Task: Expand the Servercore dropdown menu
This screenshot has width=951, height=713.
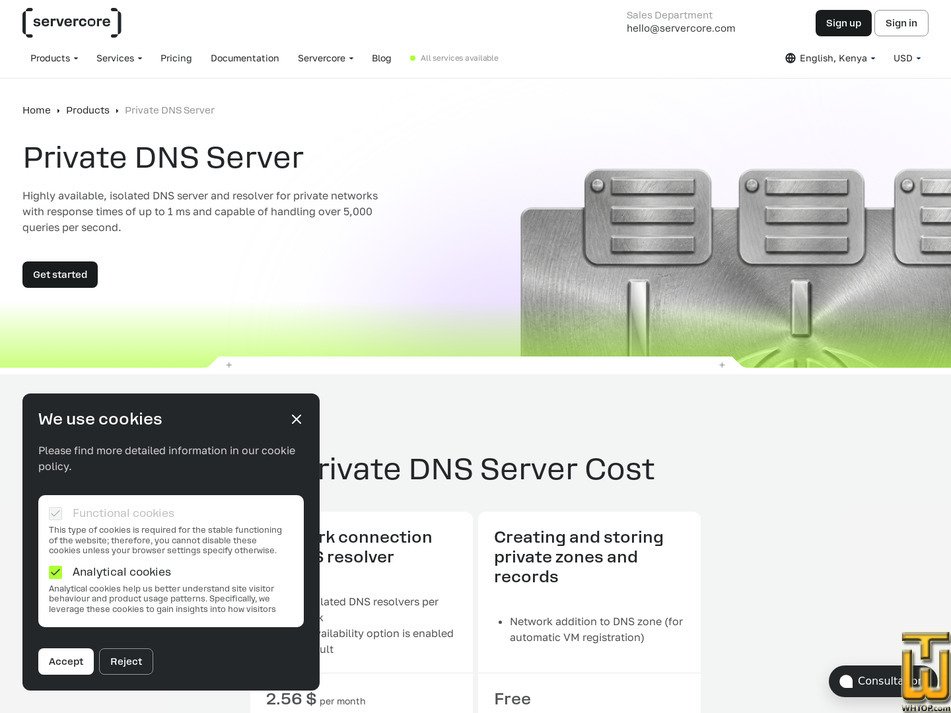Action: pos(325,58)
